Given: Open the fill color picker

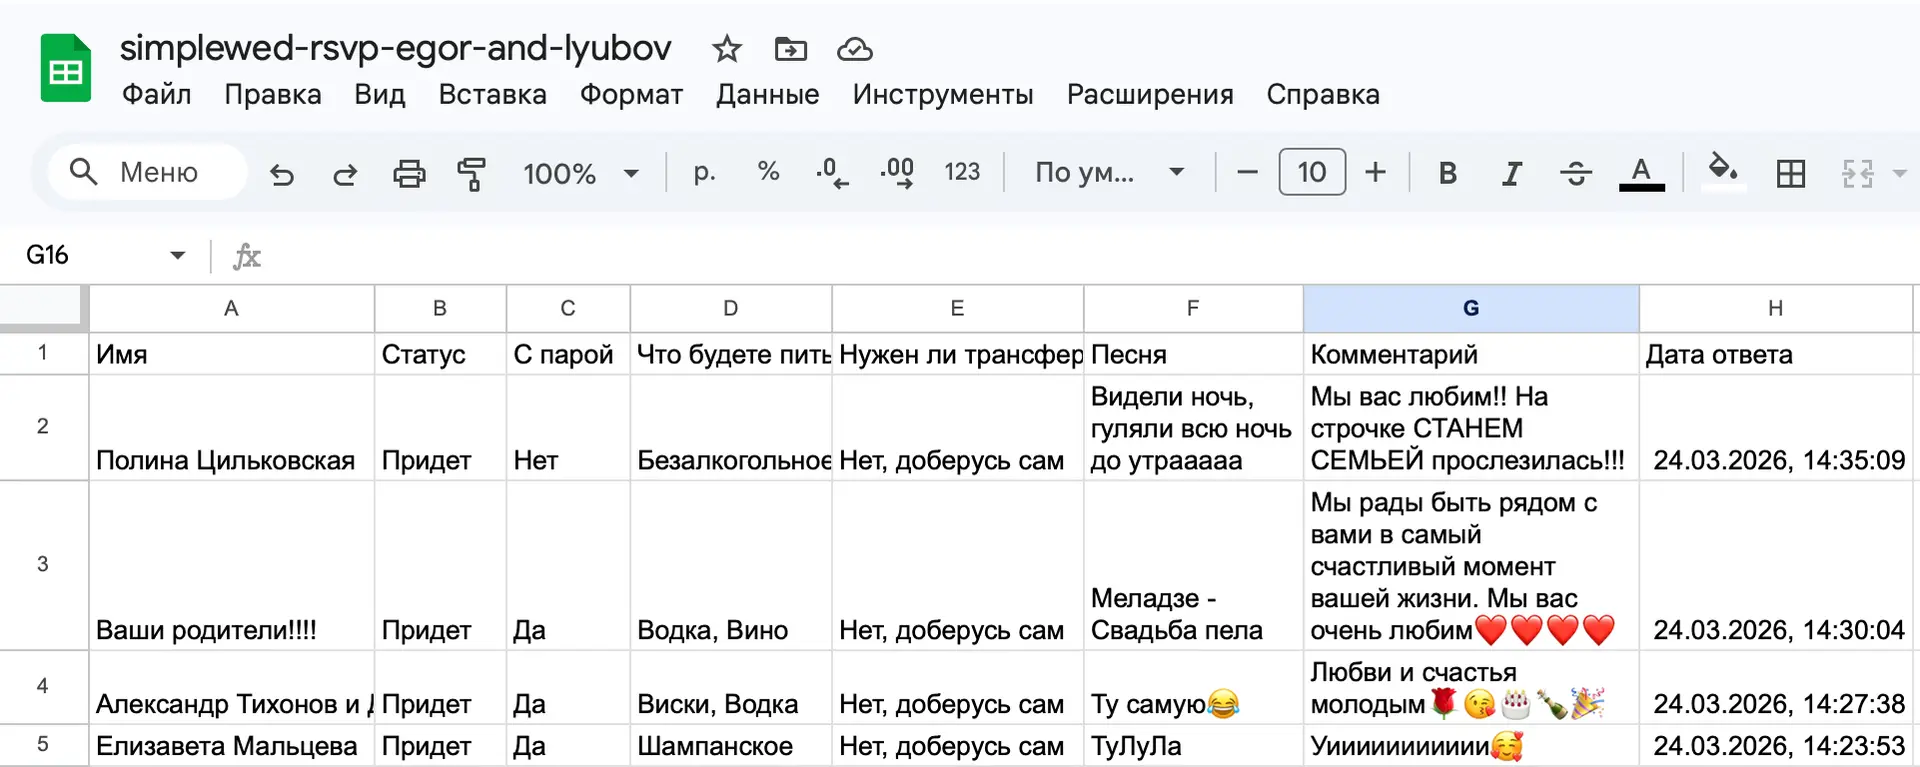Looking at the screenshot, I should [1722, 172].
